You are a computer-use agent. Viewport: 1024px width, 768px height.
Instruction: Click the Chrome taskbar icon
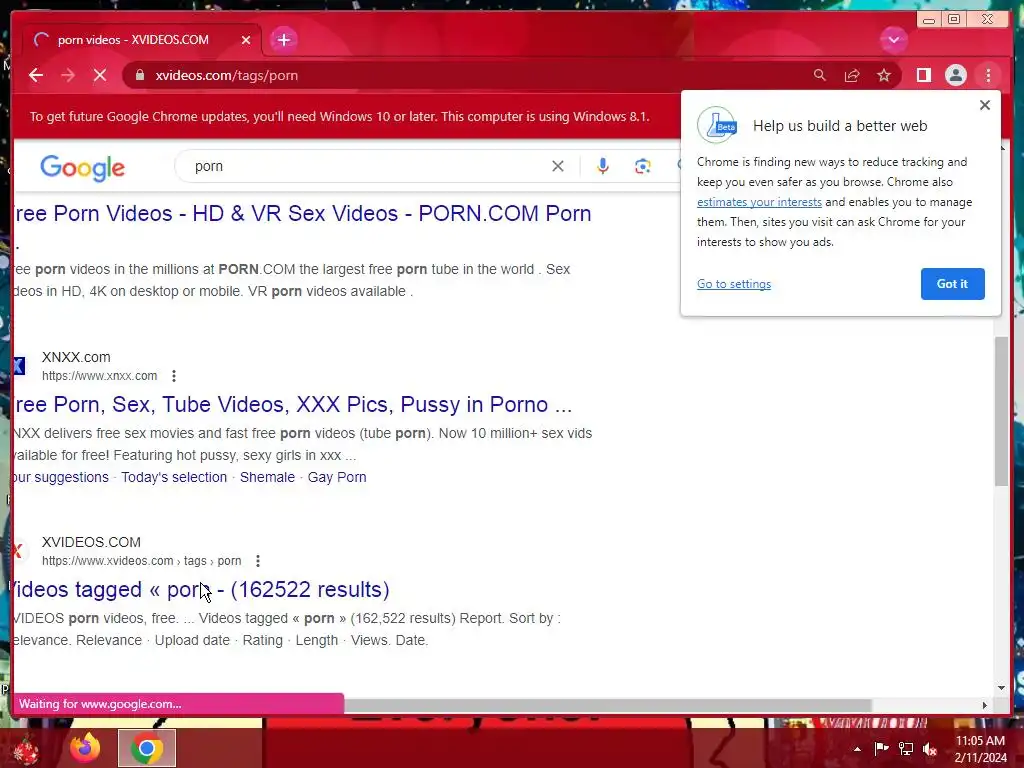[147, 748]
